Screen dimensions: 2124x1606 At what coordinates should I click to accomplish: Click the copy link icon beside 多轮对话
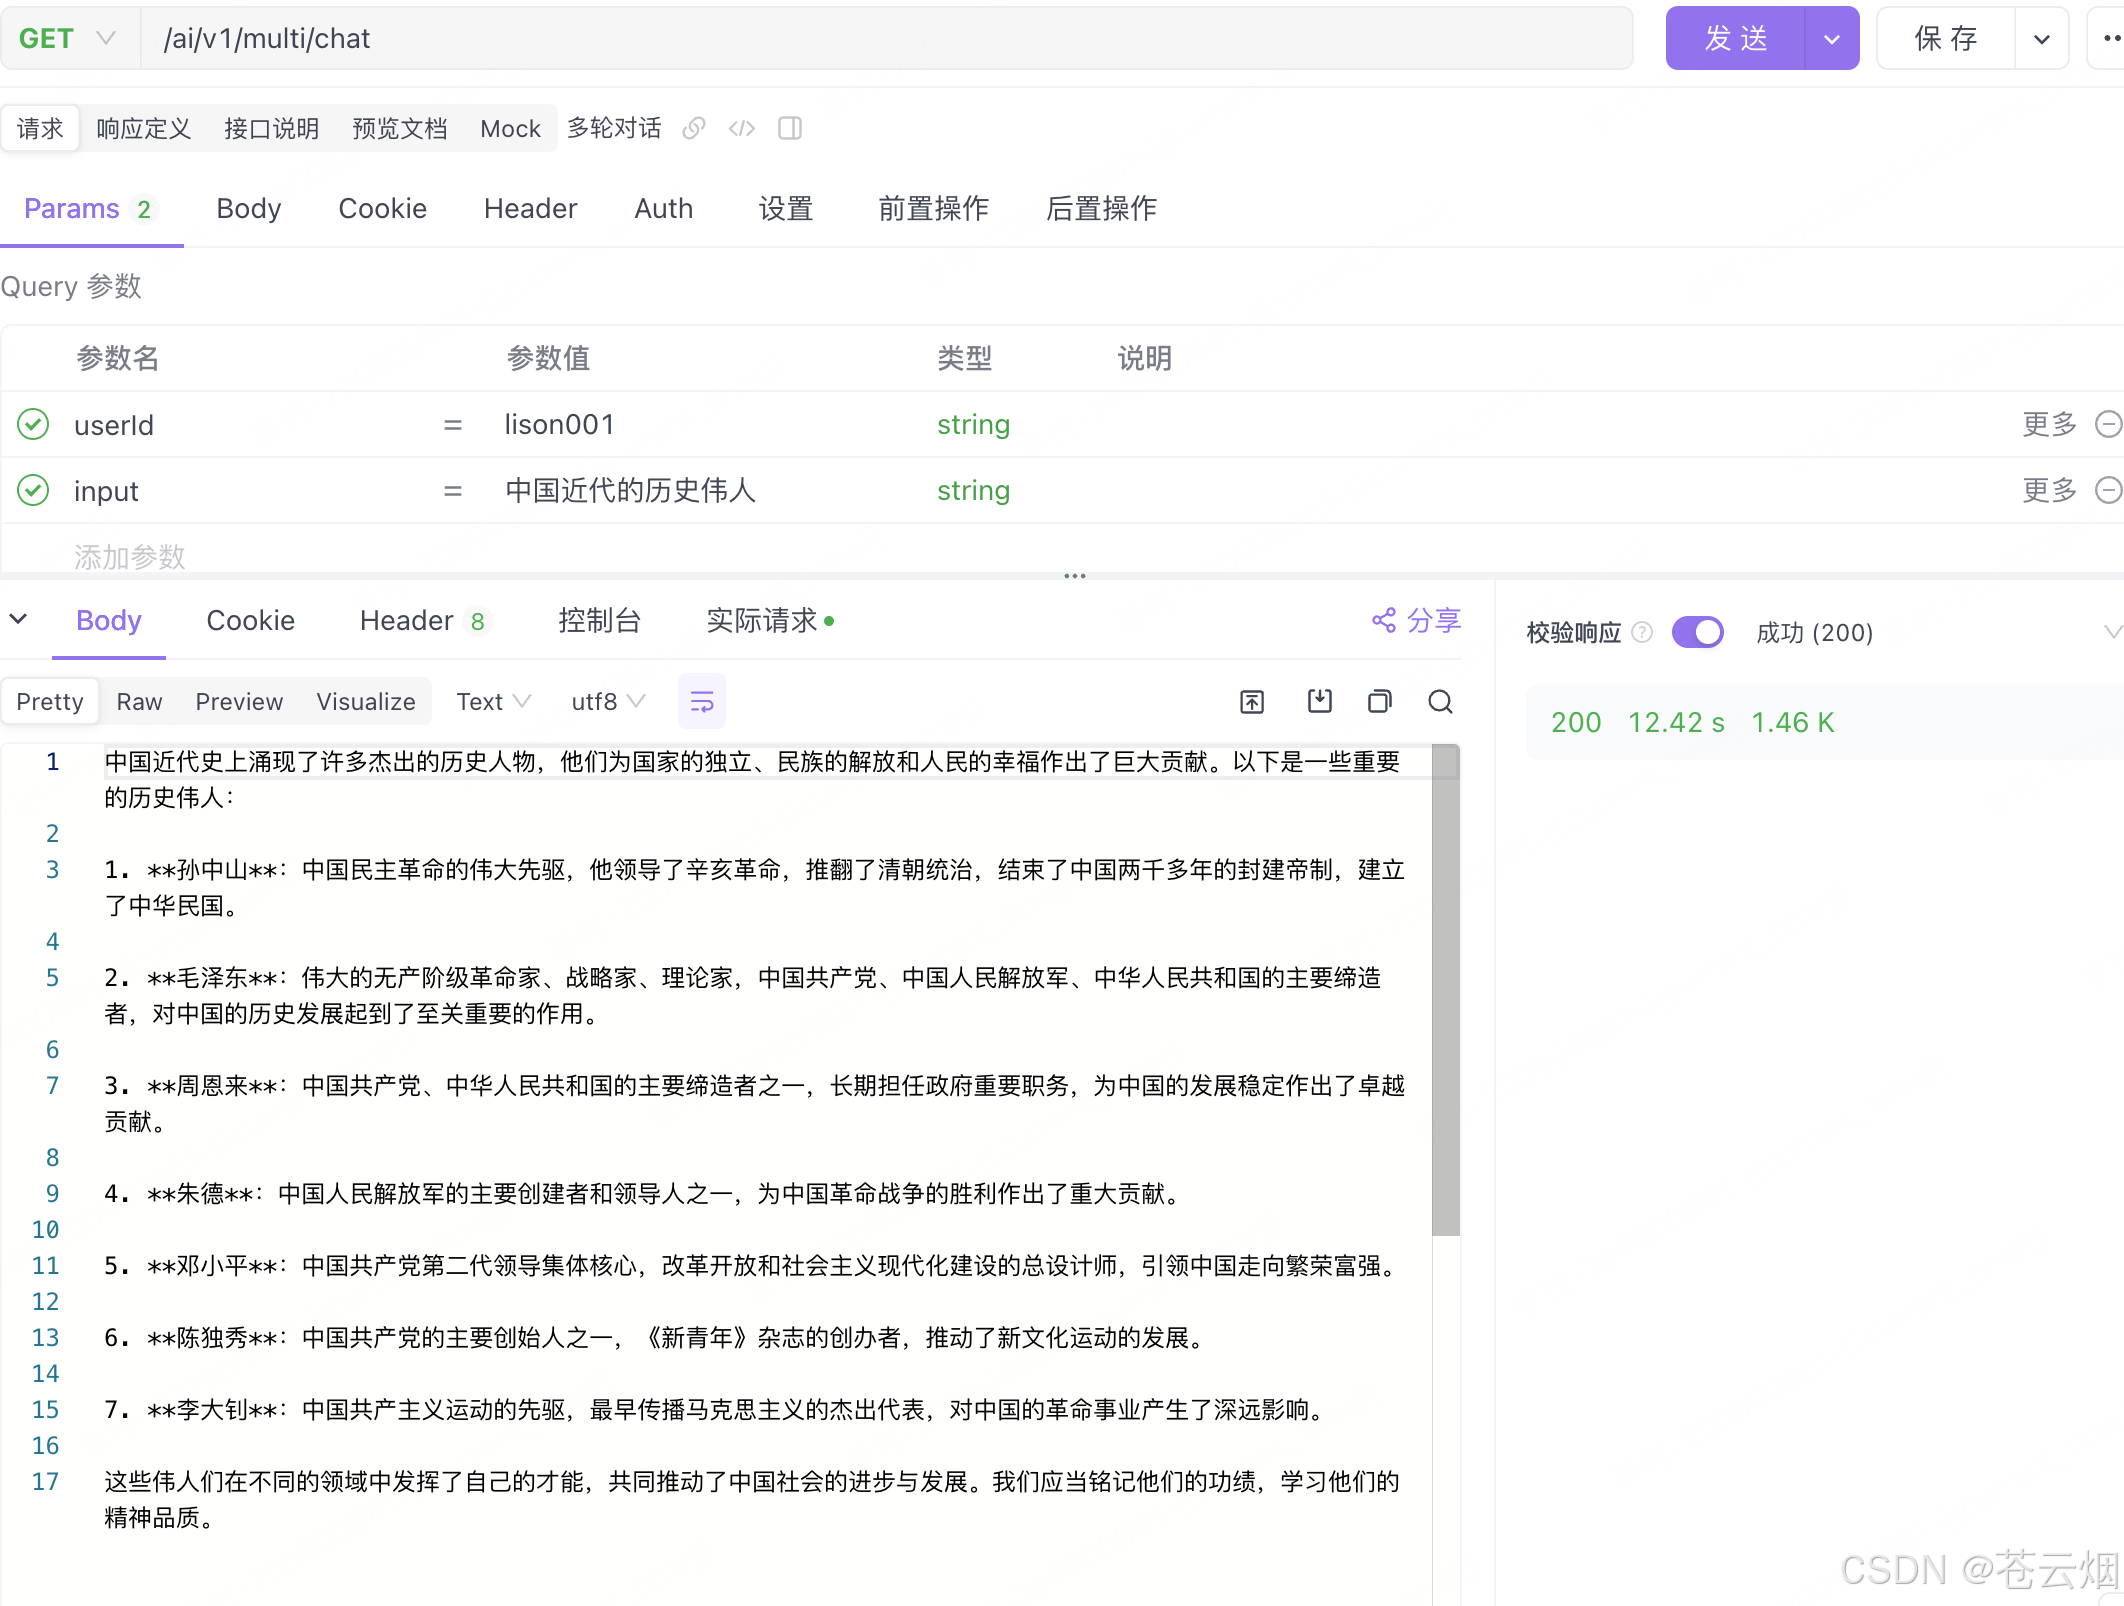pyautogui.click(x=694, y=128)
